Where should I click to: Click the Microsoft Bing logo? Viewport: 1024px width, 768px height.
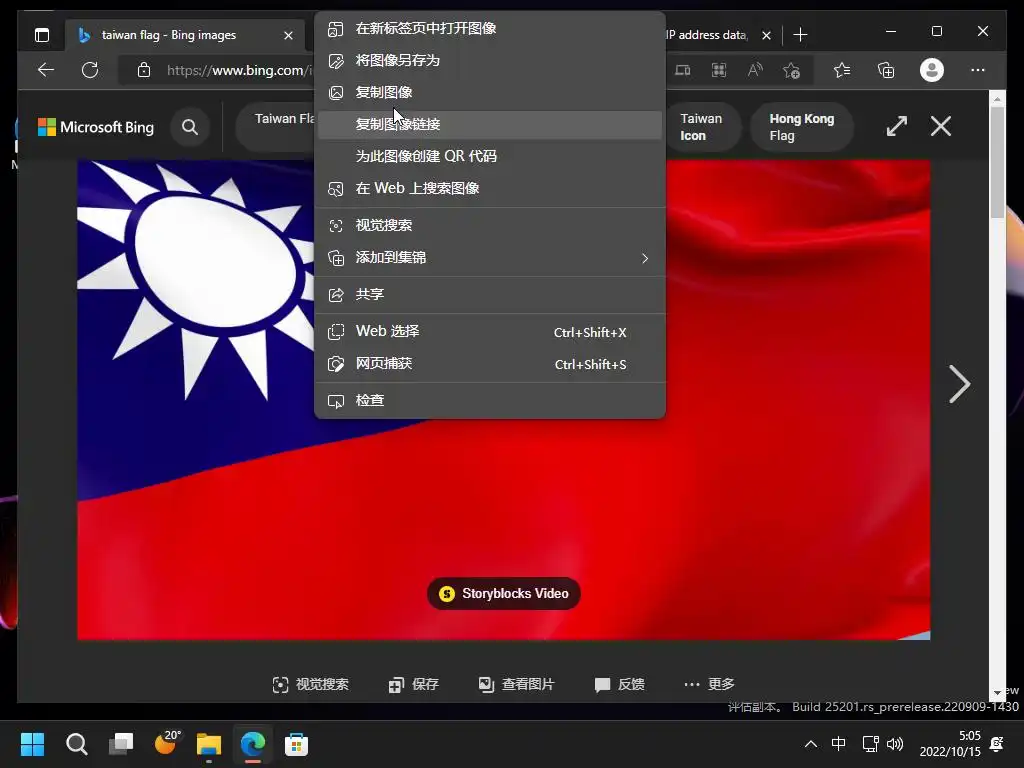[x=96, y=127]
